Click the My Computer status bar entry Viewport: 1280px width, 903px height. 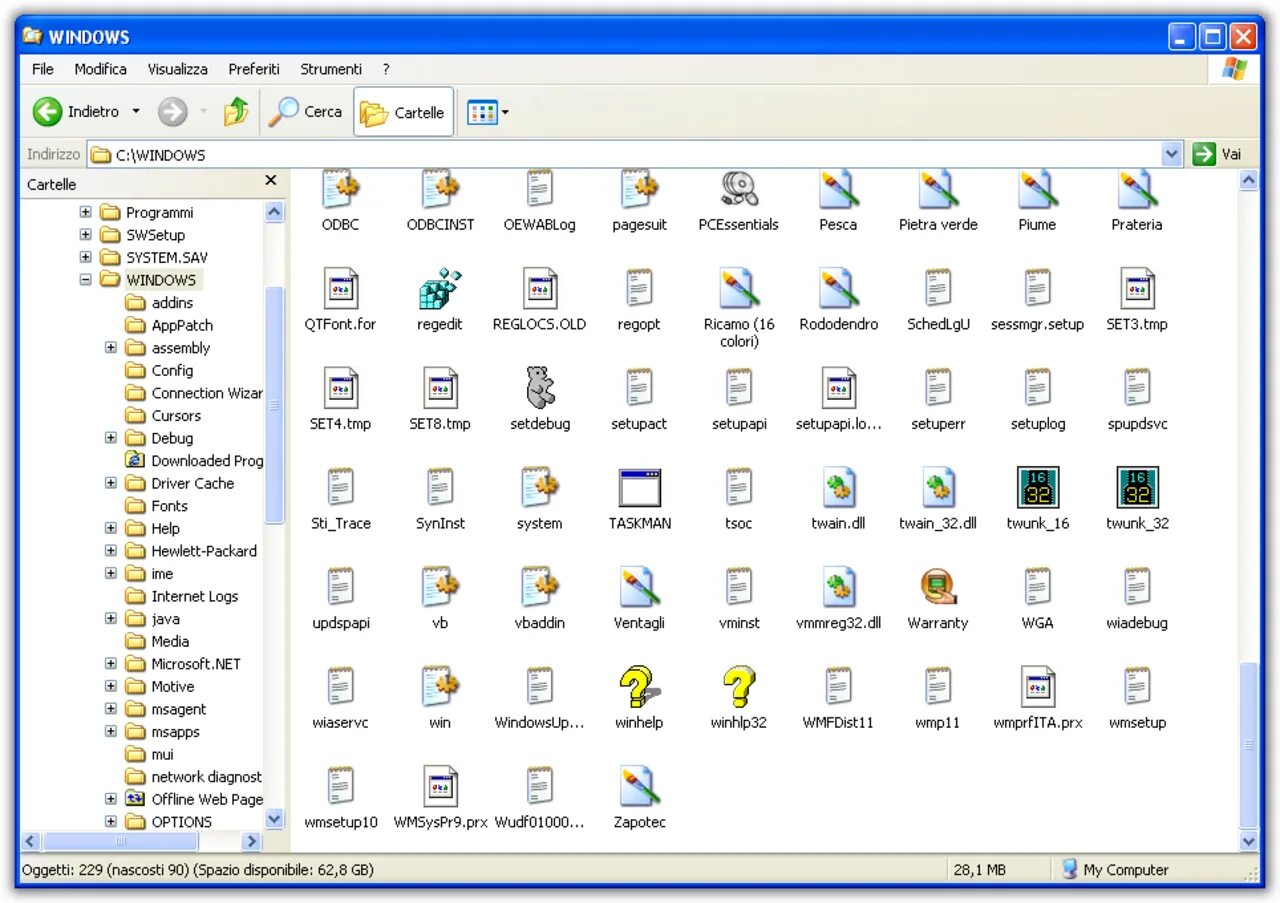pyautogui.click(x=1115, y=870)
